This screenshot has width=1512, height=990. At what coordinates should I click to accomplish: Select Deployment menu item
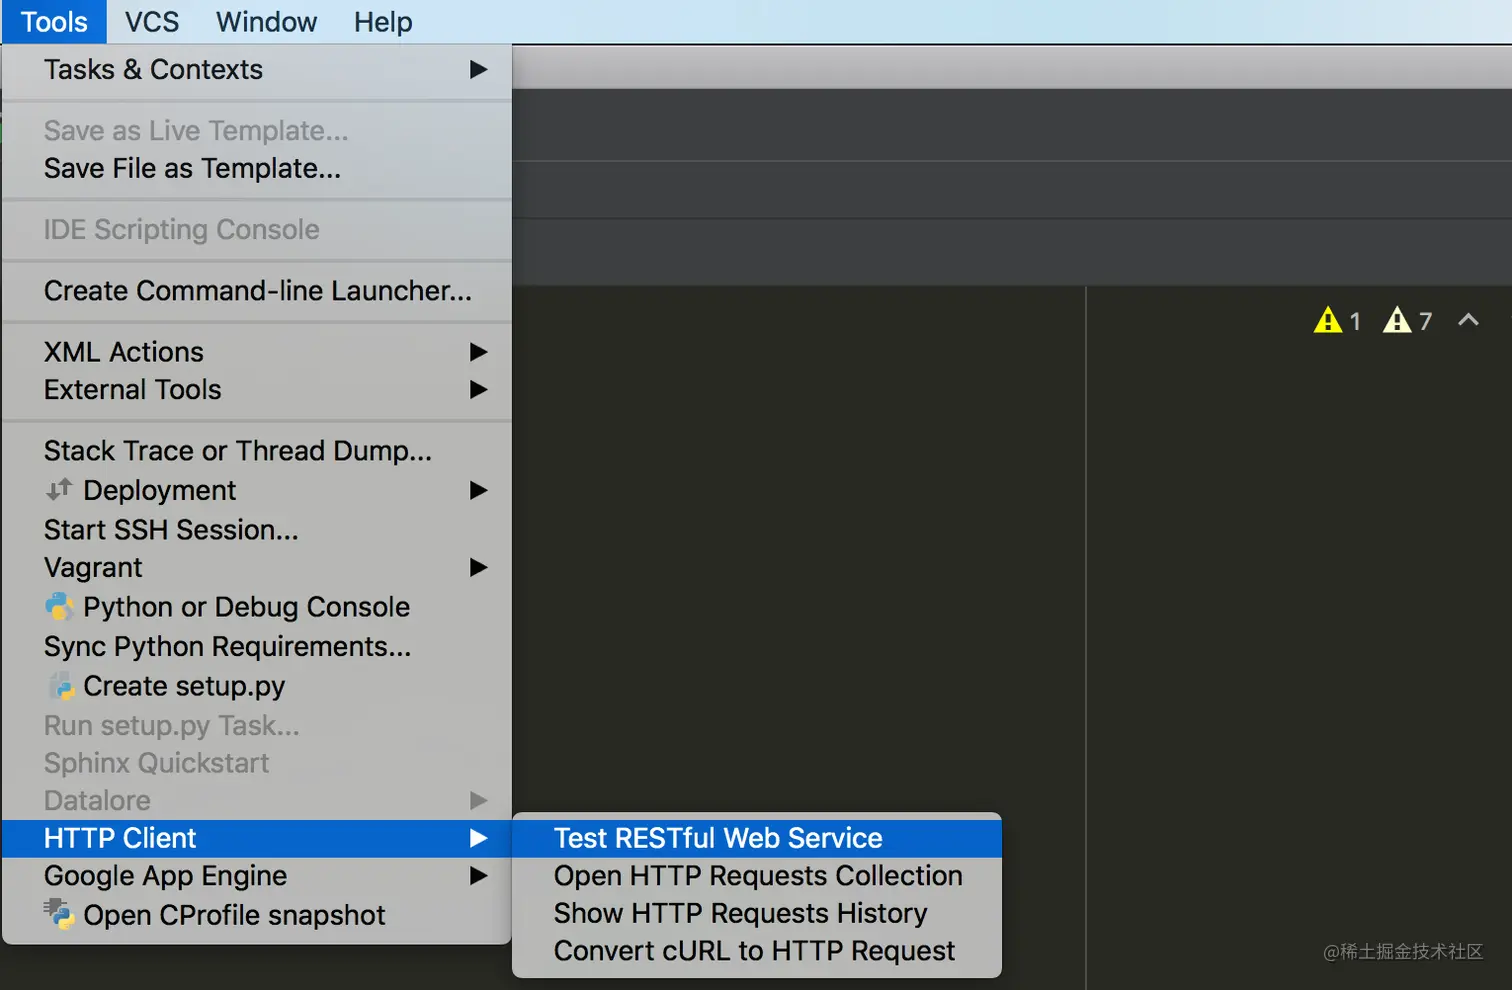point(257,490)
